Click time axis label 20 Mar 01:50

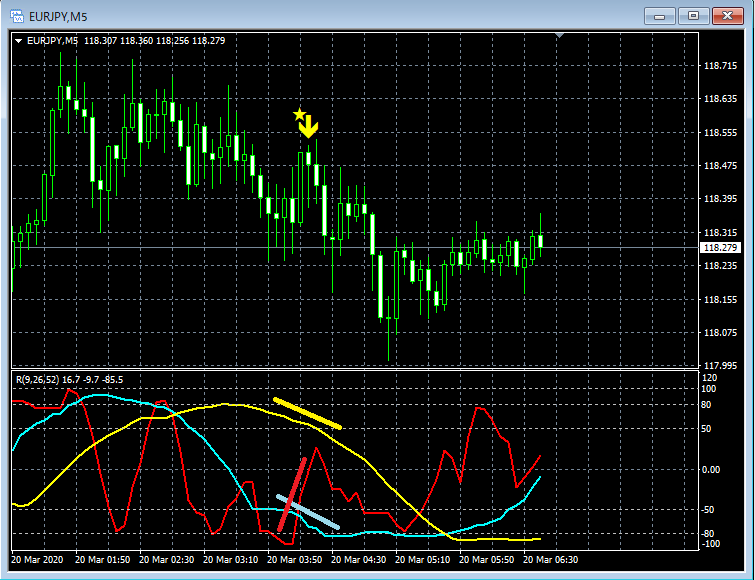pos(103,560)
